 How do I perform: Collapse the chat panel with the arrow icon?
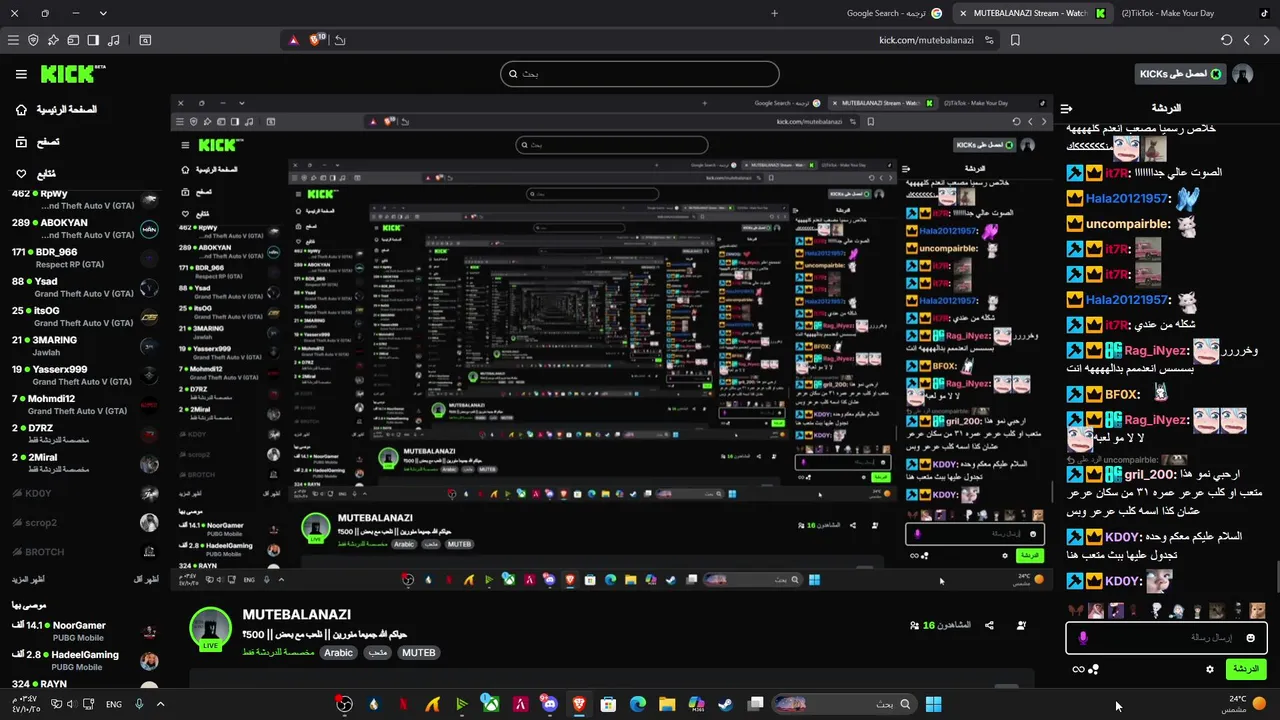pos(1066,108)
